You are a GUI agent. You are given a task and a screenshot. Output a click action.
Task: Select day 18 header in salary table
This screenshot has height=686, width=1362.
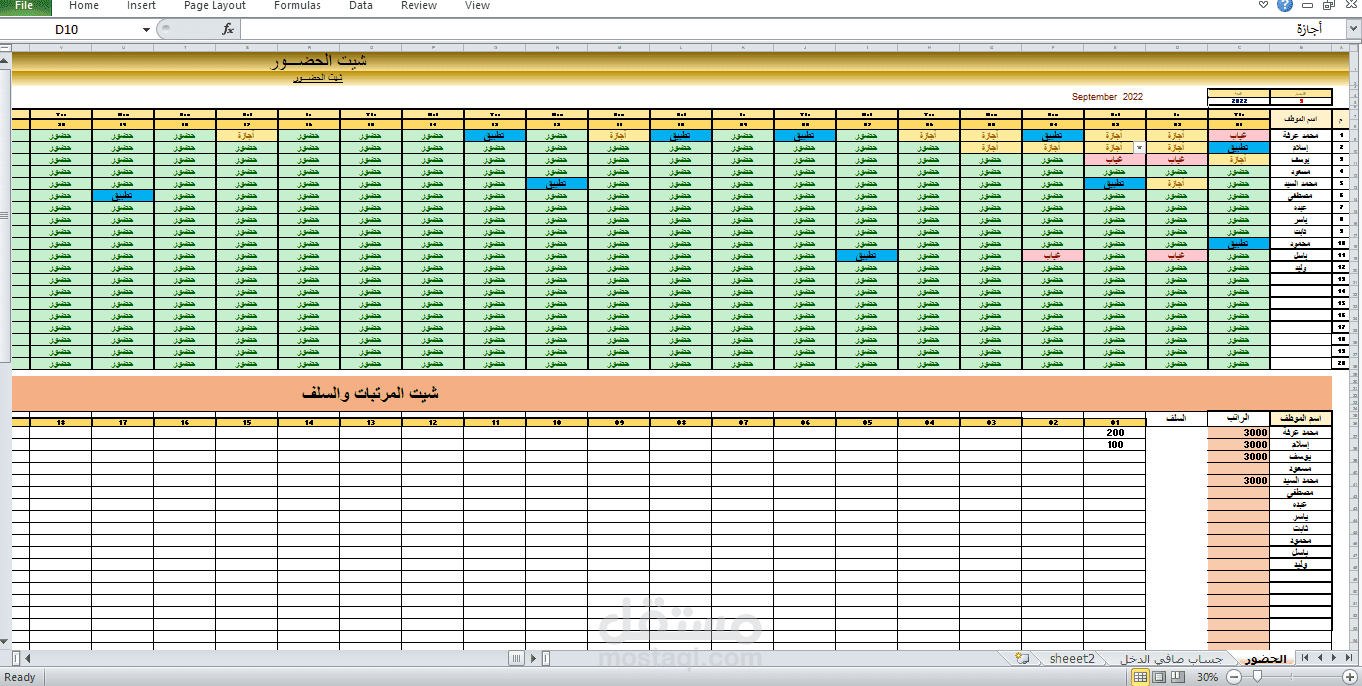[x=61, y=423]
